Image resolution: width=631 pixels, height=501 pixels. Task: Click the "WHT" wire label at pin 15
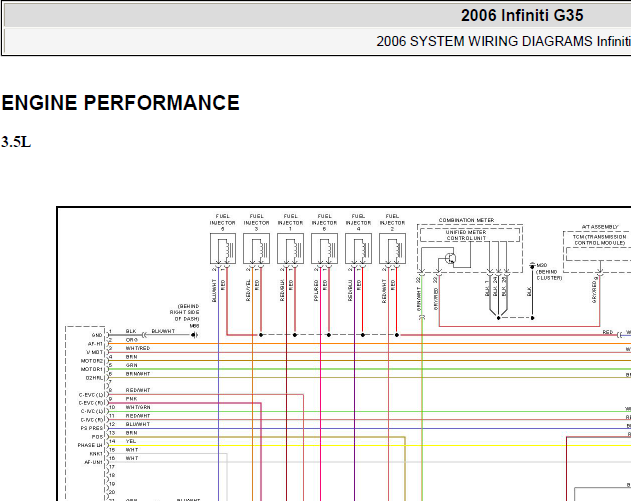click(132, 450)
